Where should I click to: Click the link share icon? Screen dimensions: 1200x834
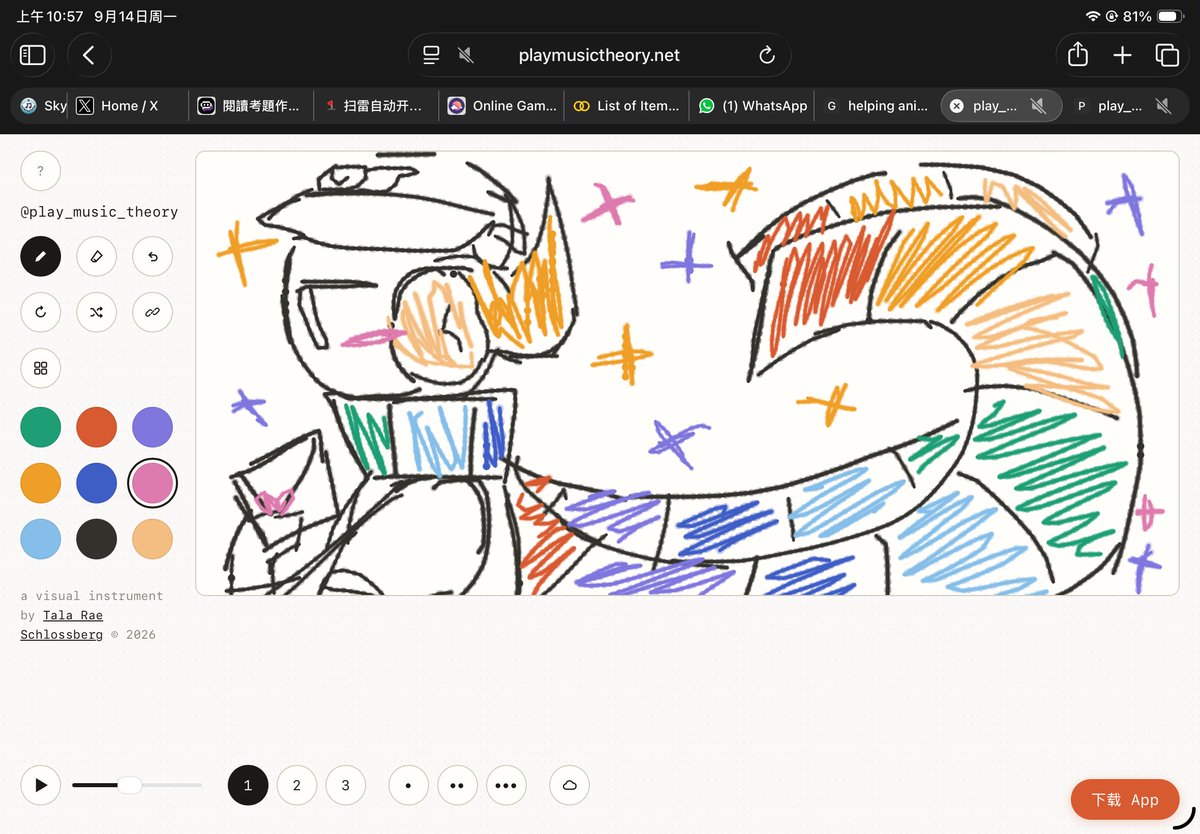click(153, 312)
